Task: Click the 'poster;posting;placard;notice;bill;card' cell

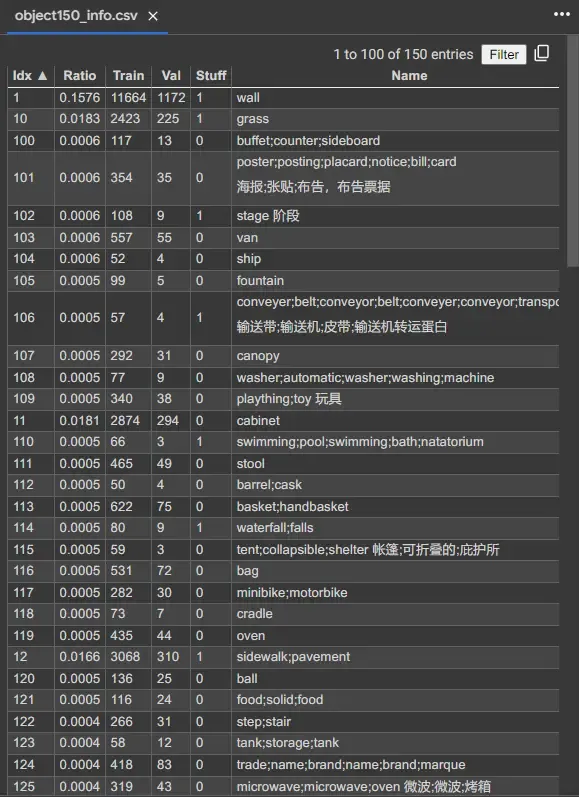Action: coord(395,178)
